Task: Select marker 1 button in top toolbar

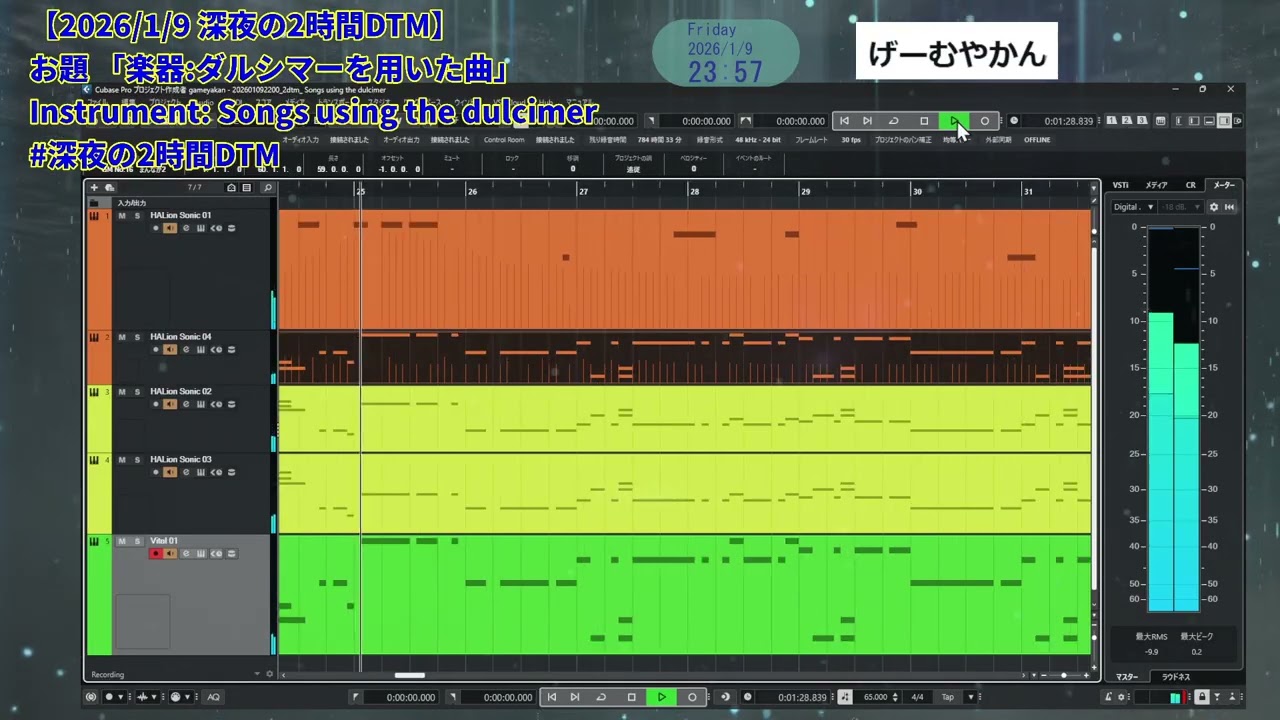Action: click(1111, 121)
